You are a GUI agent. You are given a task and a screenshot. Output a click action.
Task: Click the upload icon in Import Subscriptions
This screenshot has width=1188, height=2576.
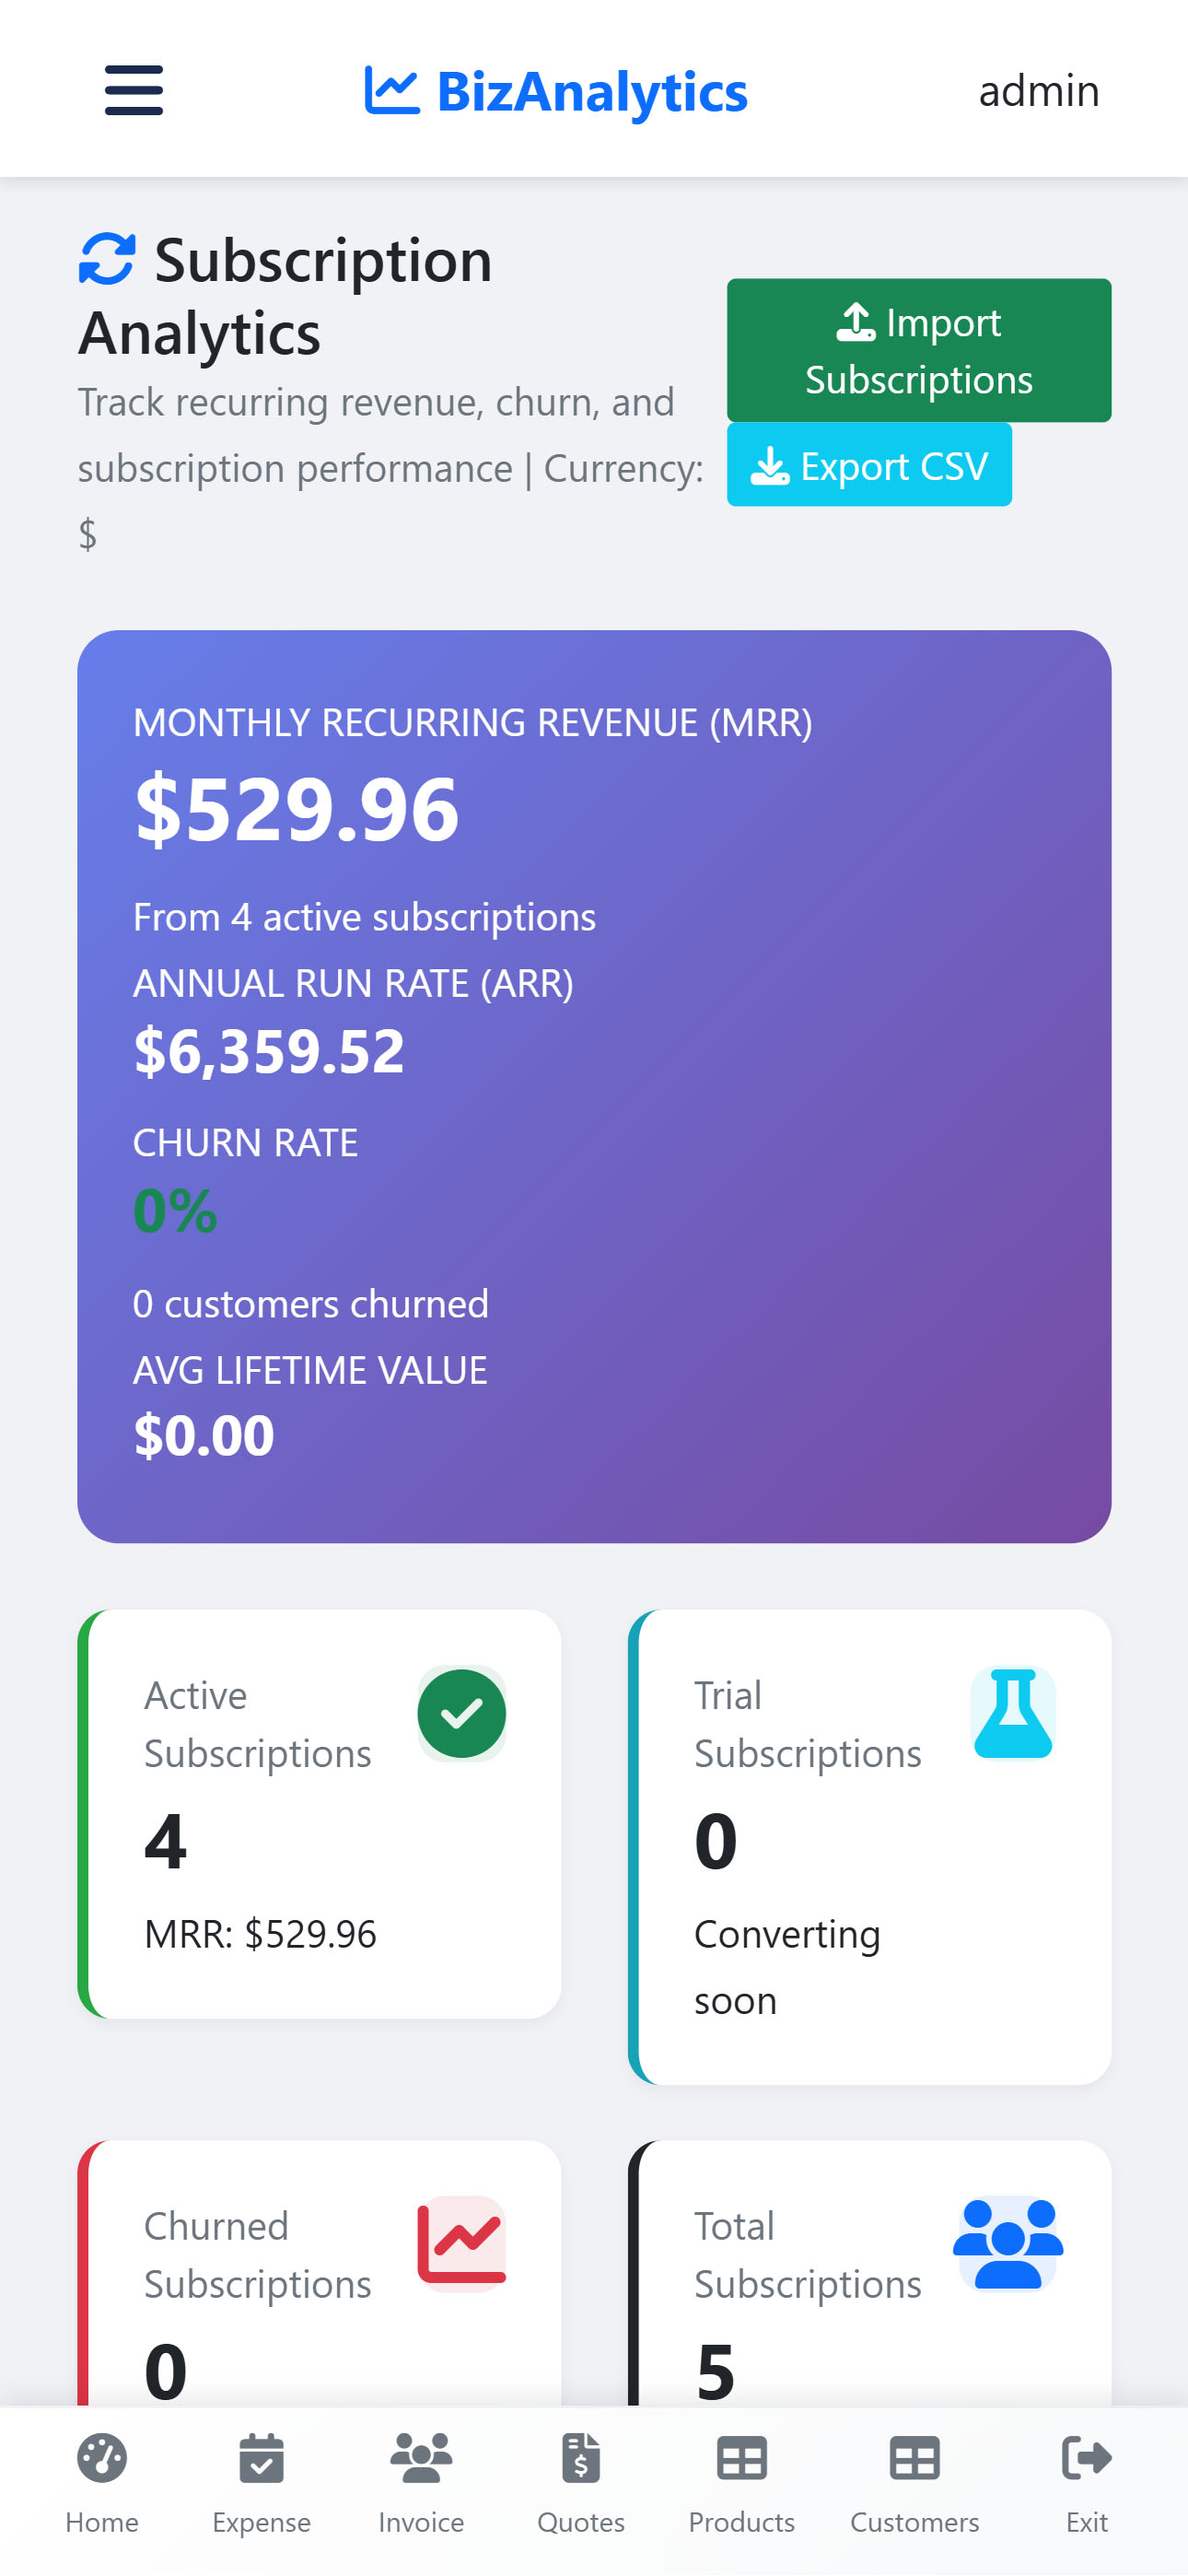click(x=856, y=322)
